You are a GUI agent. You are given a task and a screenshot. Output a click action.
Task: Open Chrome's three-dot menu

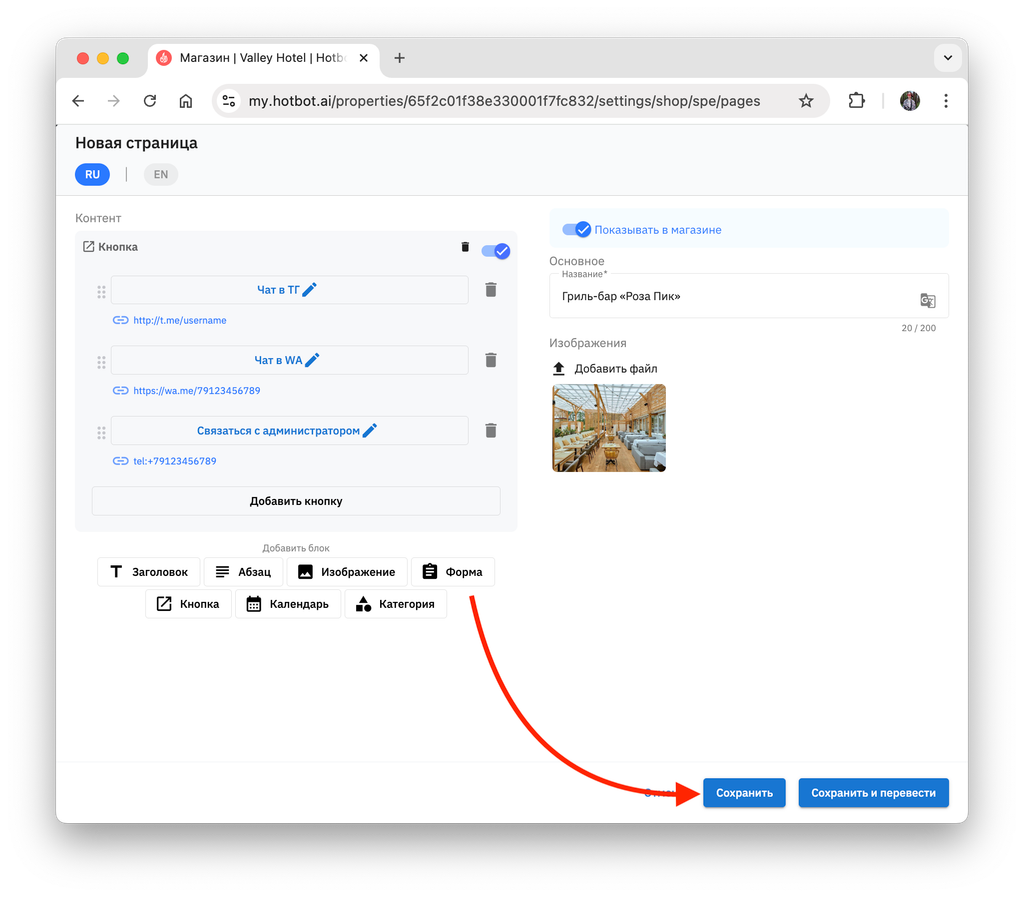[946, 101]
